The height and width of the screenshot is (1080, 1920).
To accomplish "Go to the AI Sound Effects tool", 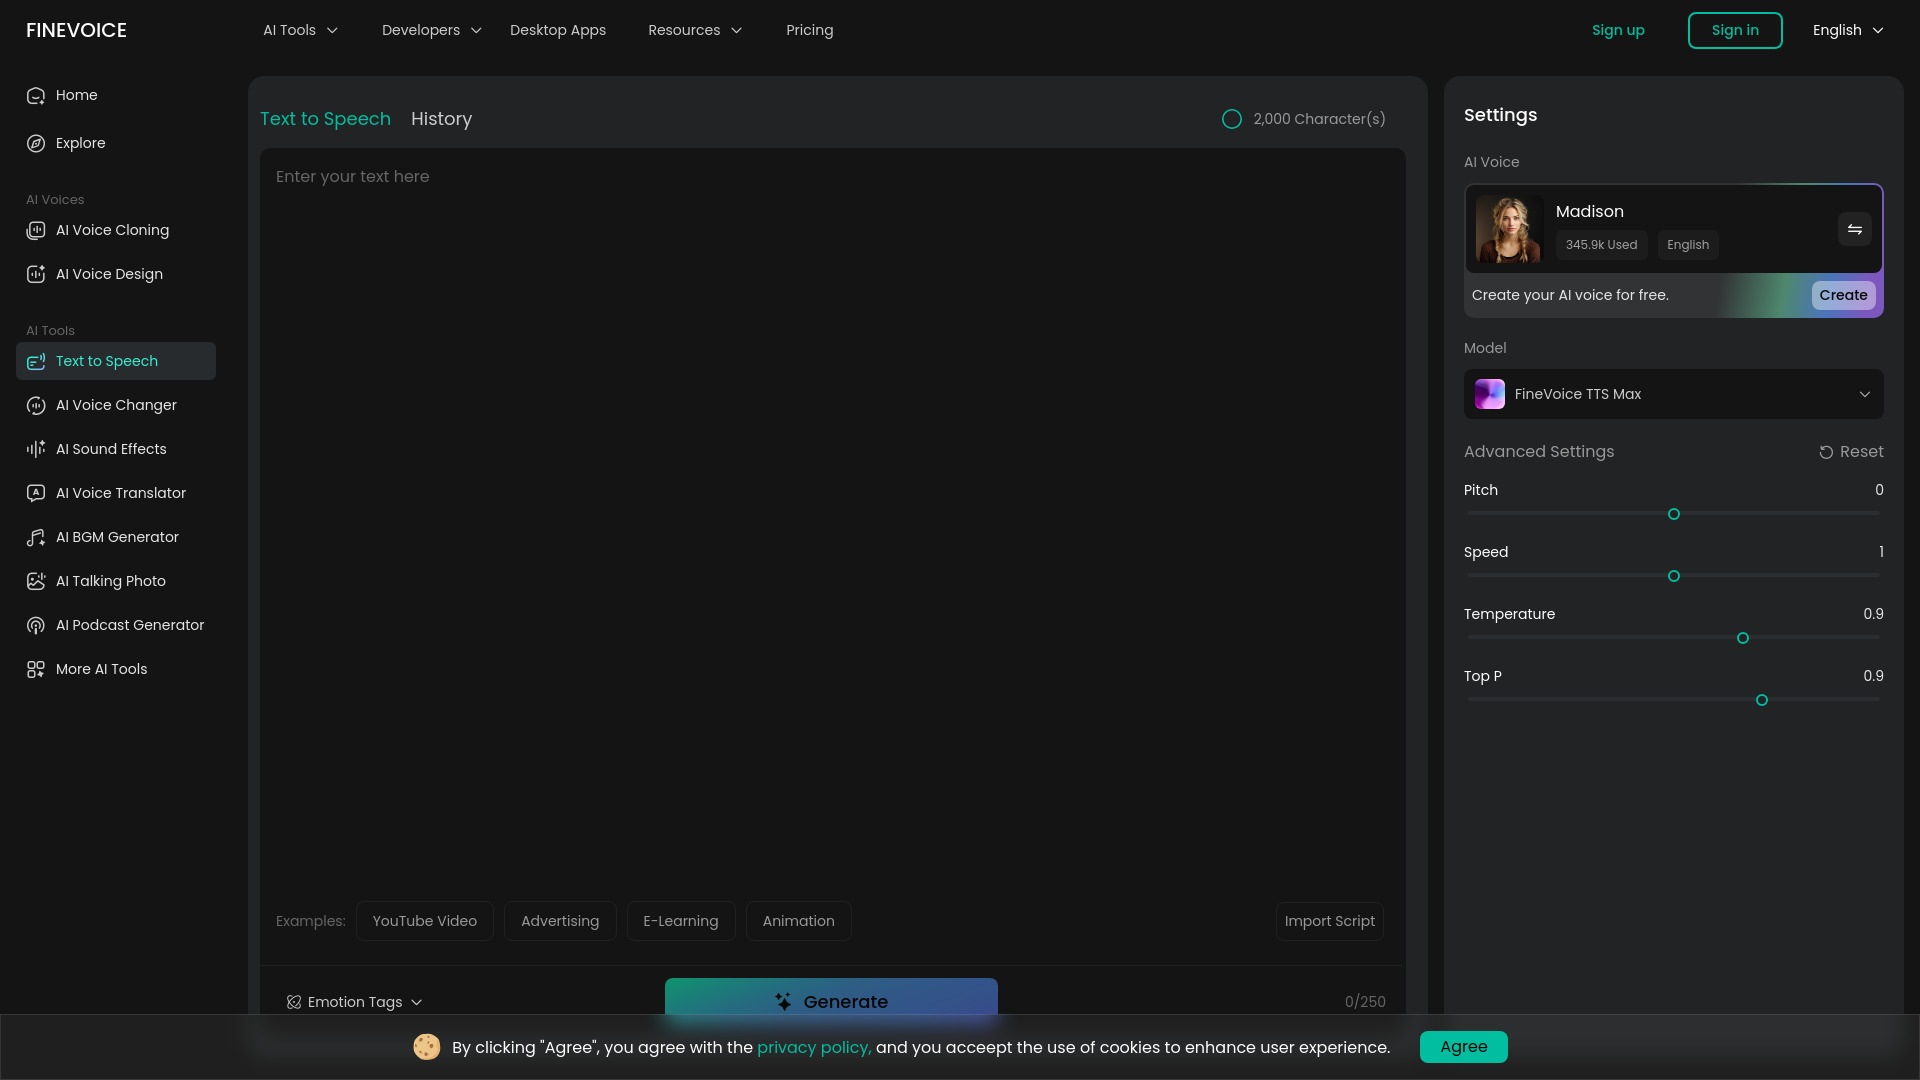I will [x=111, y=449].
